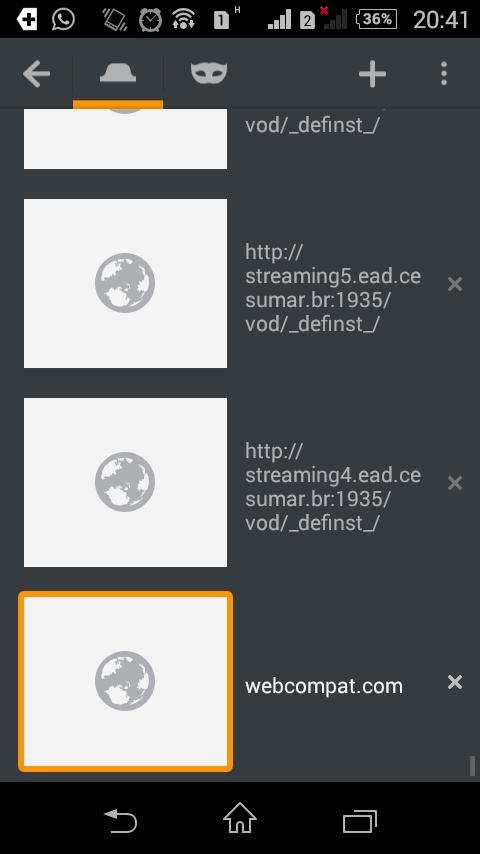Screen dimensions: 480x854
Task: Tap the back arrow in tabs tray
Action: pos(37,74)
